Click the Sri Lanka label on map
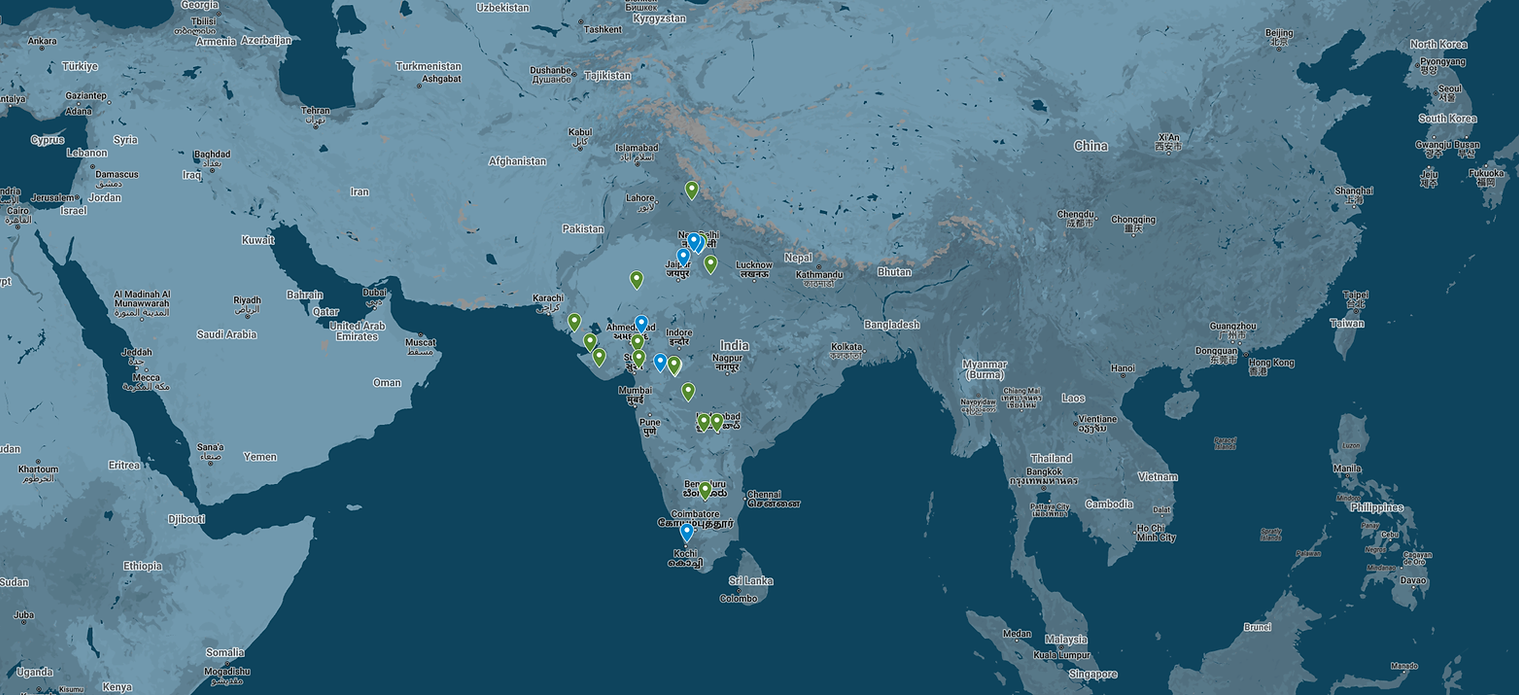Viewport: 1519px width, 695px height. (751, 581)
